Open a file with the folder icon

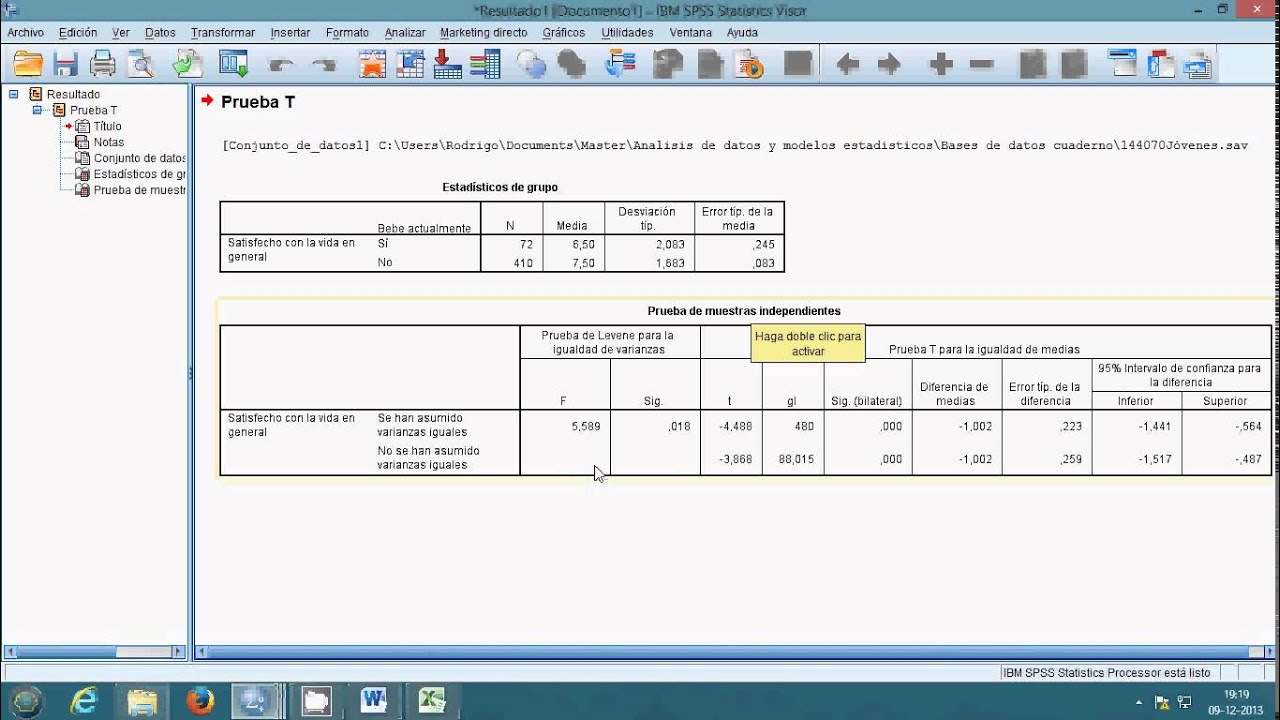(x=28, y=65)
